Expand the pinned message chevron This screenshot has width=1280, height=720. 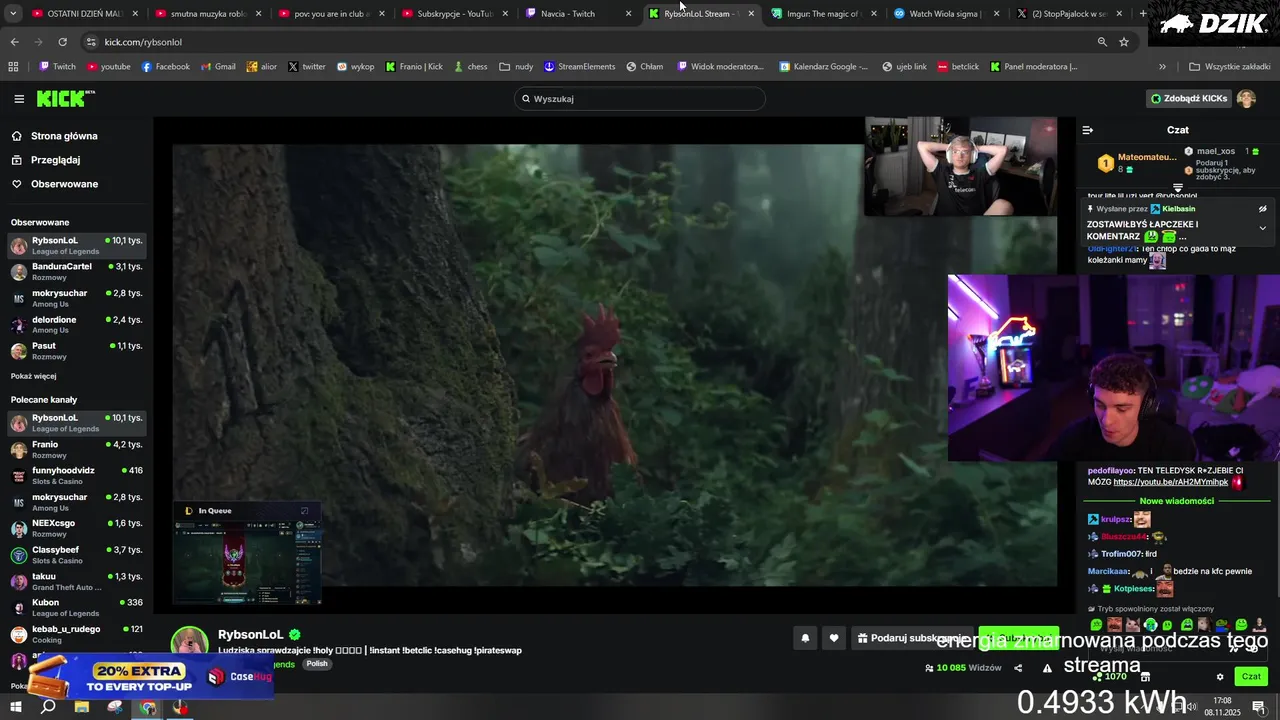coord(1262,228)
